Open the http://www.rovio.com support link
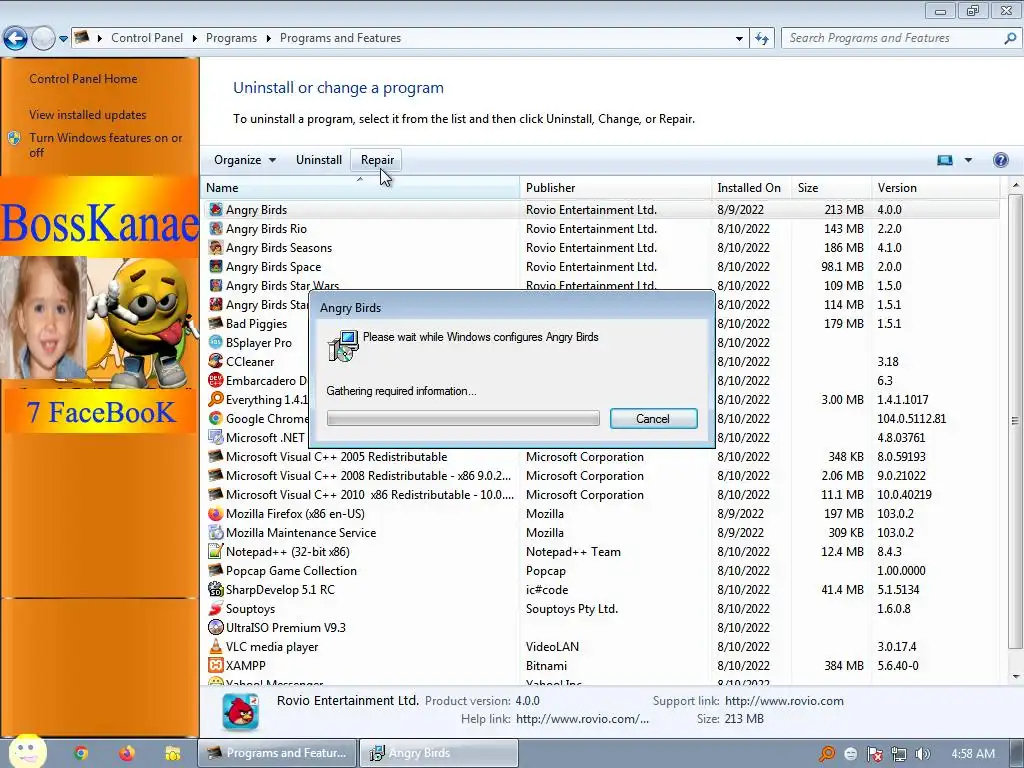The image size is (1024, 768). [x=784, y=701]
